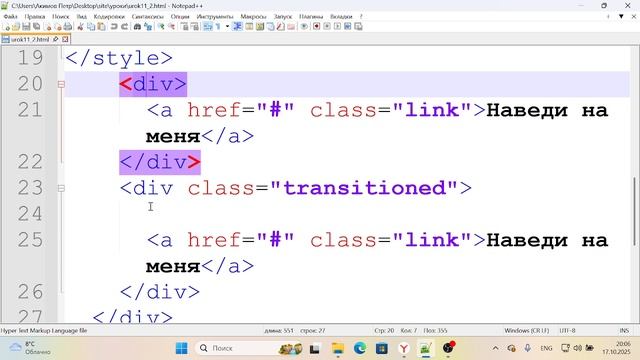The width and height of the screenshot is (640, 360).
Task: Open the Вид menu
Action: (82, 17)
